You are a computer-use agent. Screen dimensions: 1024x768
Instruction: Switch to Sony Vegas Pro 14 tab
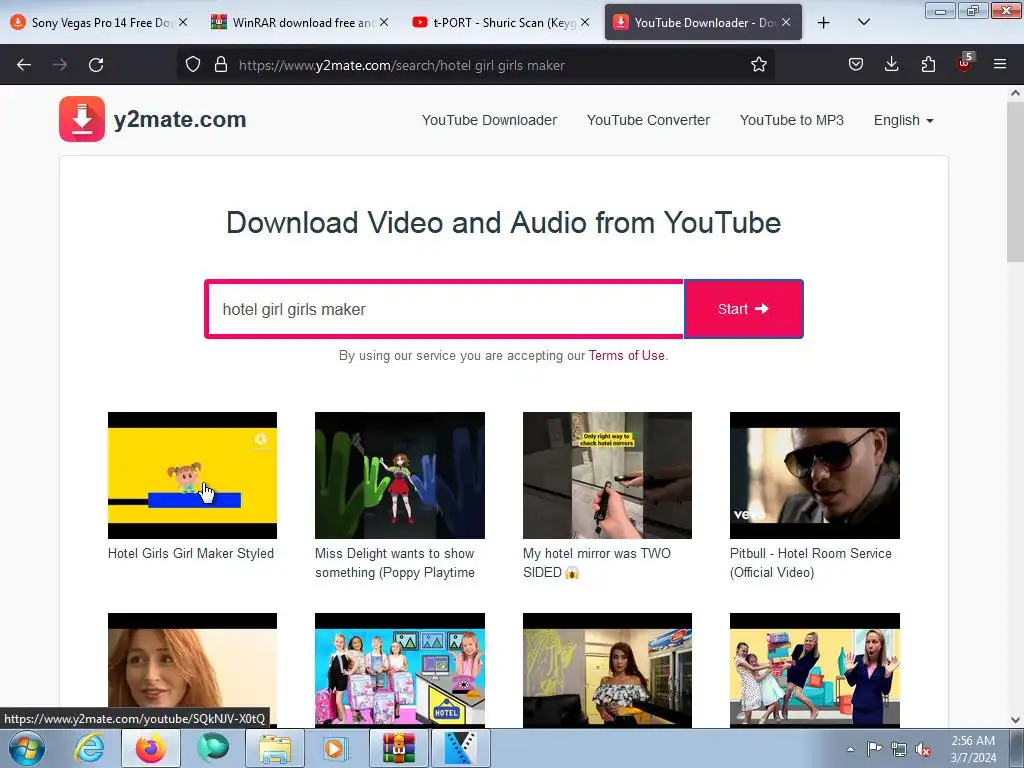coord(99,23)
